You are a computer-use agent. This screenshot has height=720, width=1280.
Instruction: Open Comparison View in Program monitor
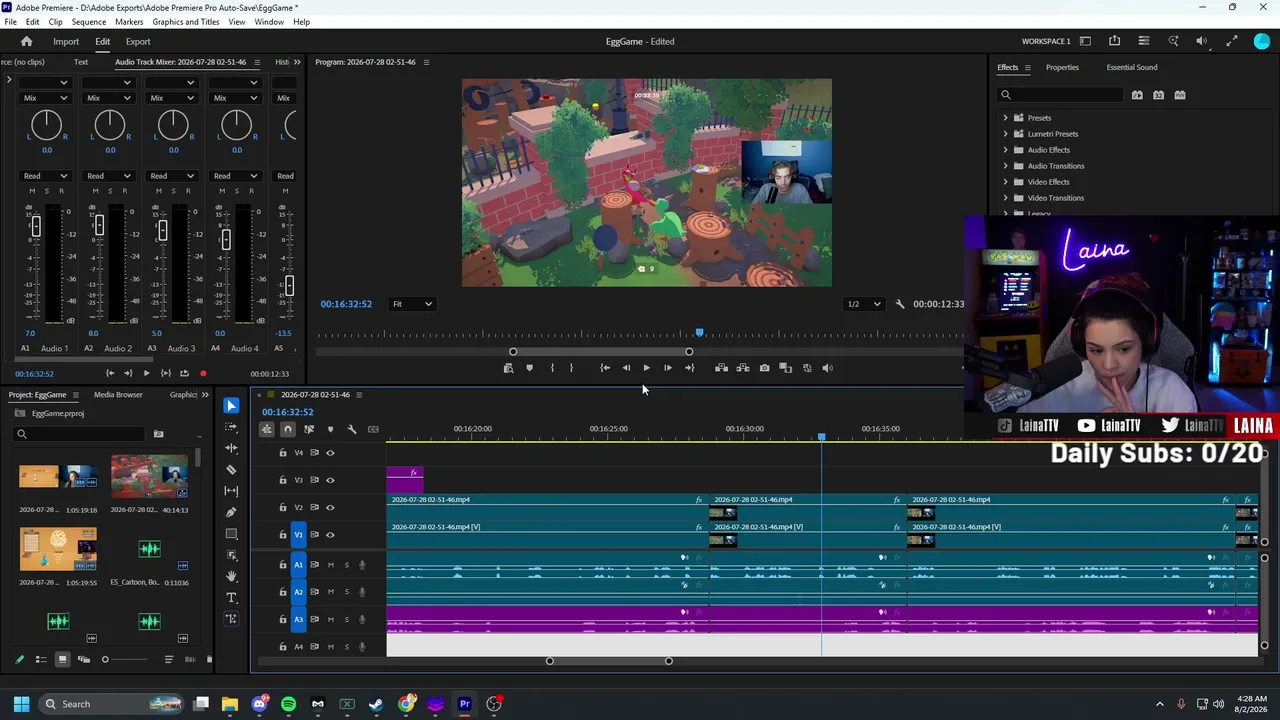coord(786,368)
